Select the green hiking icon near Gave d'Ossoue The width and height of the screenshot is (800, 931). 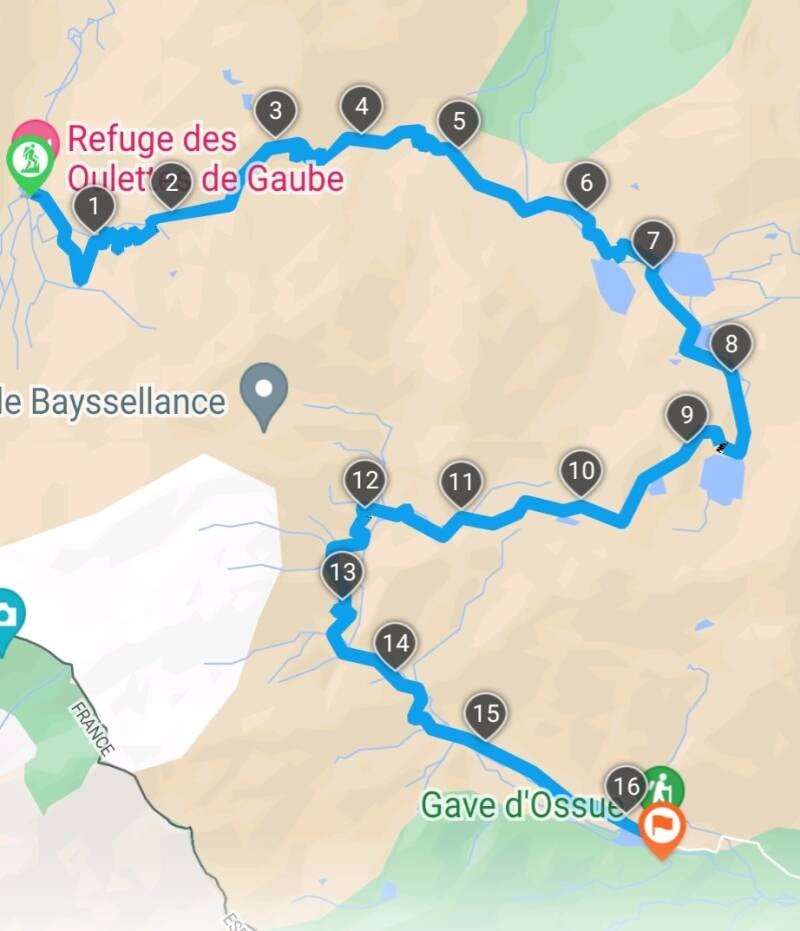click(664, 788)
